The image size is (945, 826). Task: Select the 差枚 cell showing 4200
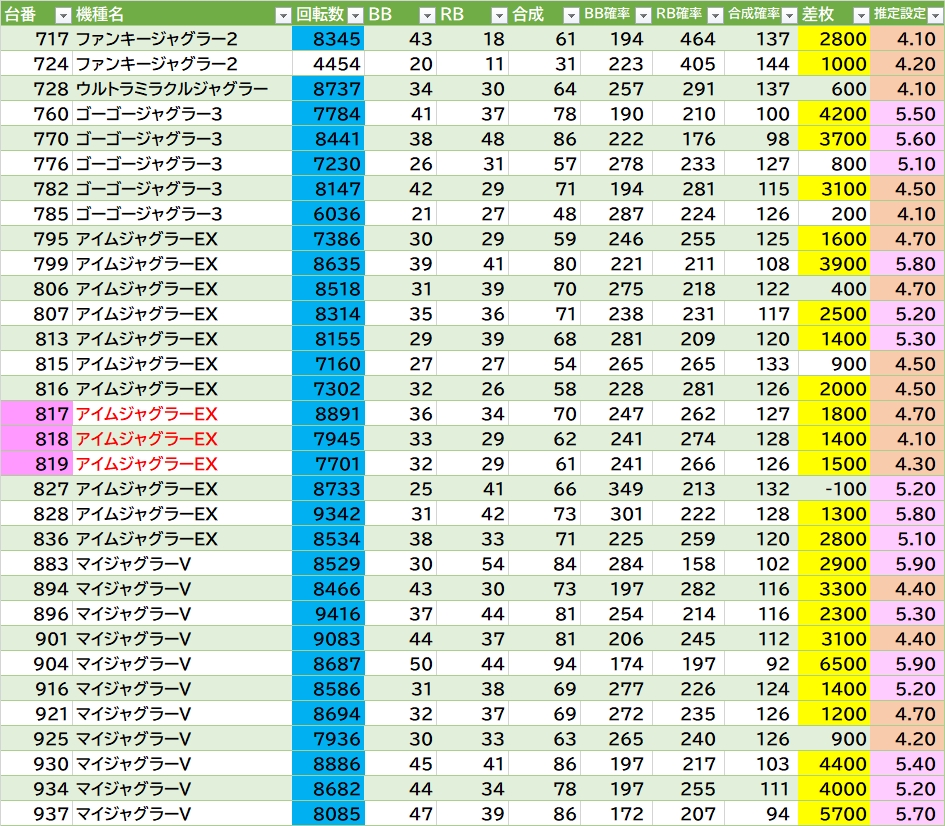tap(834, 114)
